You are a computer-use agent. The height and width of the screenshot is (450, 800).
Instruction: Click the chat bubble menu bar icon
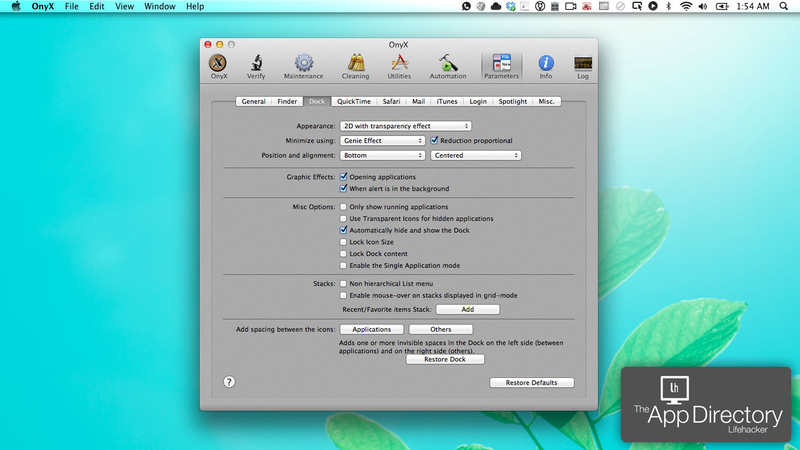[466, 6]
